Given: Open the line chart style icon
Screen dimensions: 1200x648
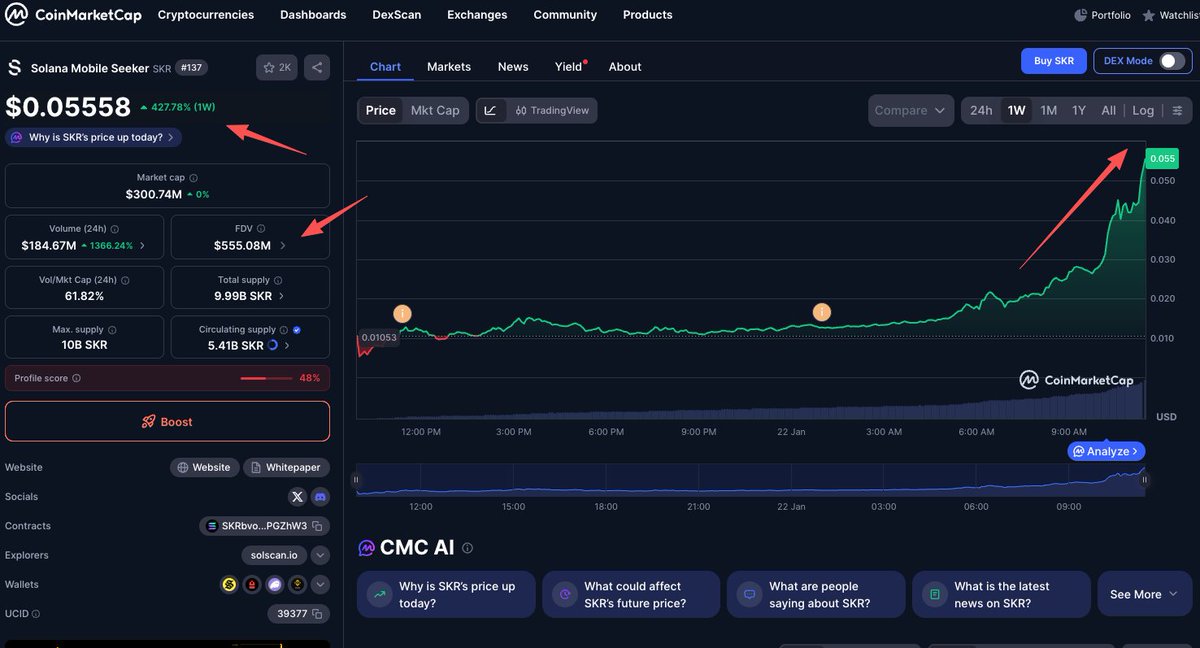Looking at the screenshot, I should pyautogui.click(x=490, y=110).
